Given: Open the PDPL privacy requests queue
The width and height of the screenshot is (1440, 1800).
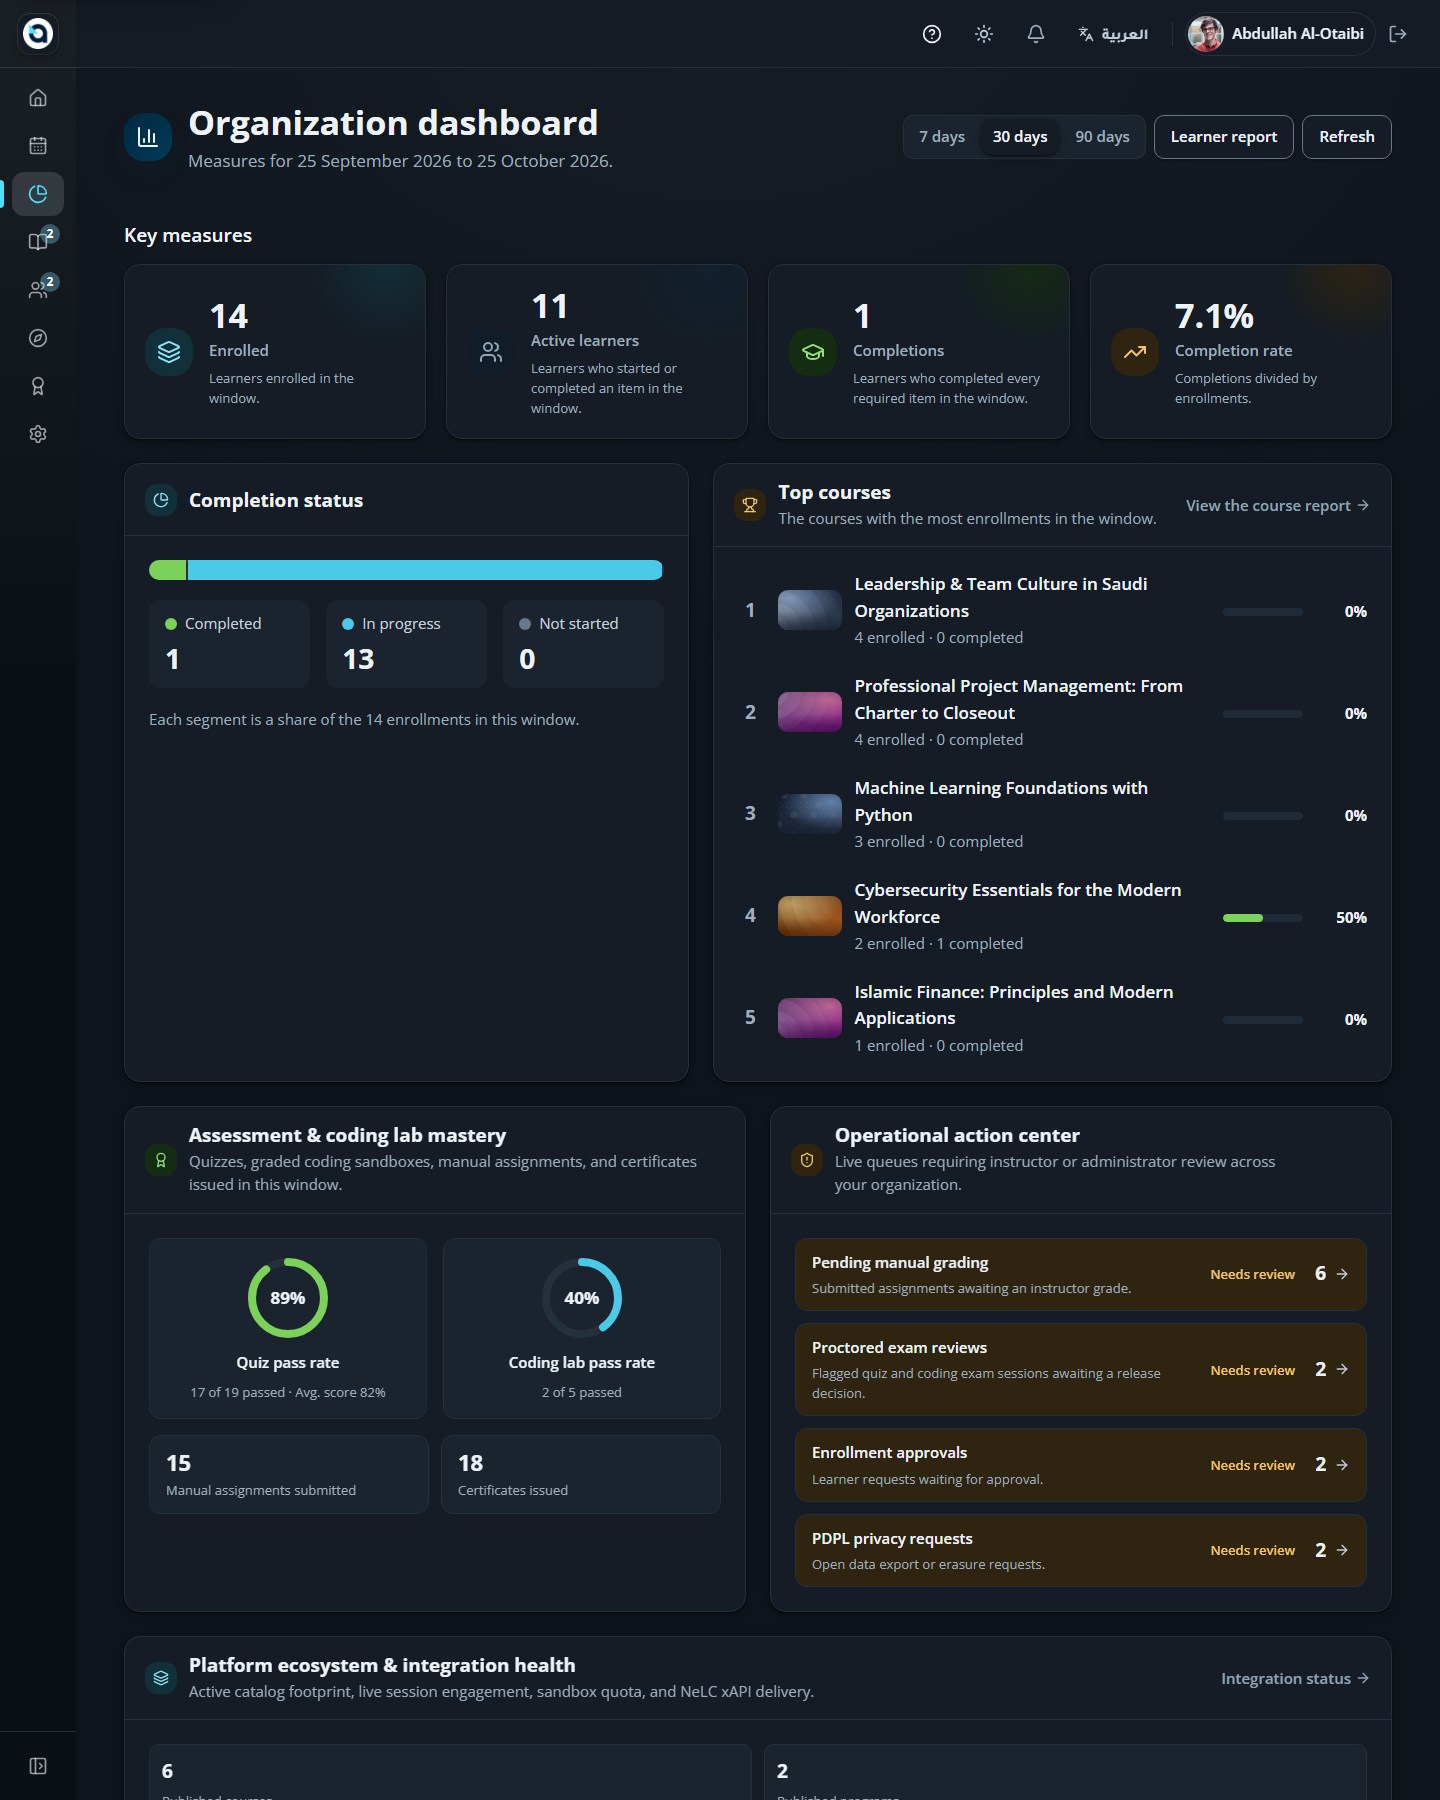Looking at the screenshot, I should tap(1080, 1551).
